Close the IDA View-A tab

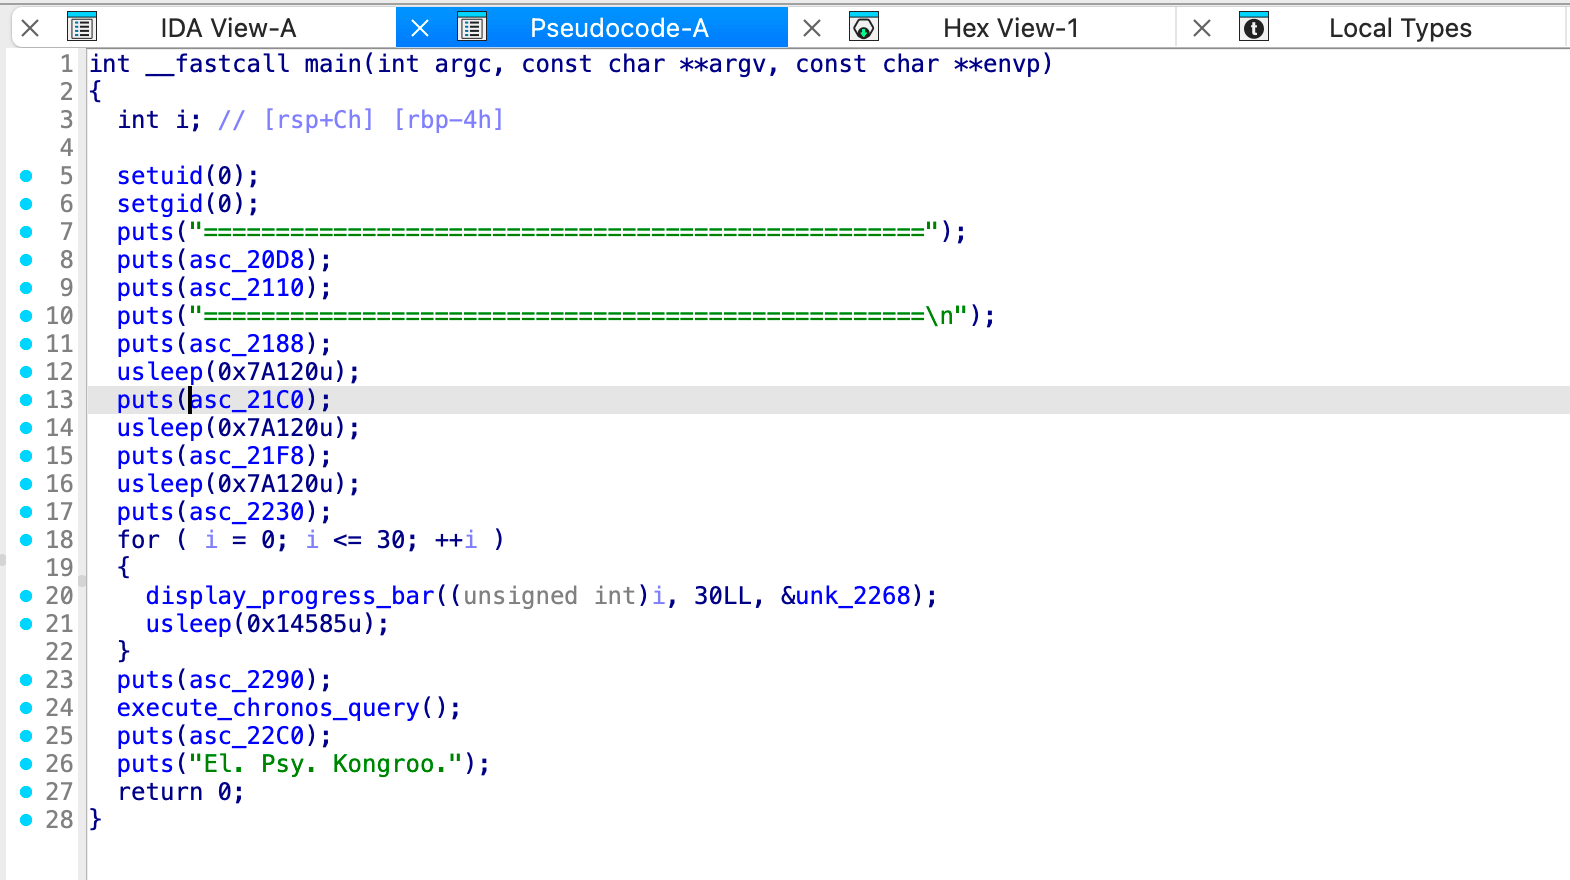tap(31, 28)
